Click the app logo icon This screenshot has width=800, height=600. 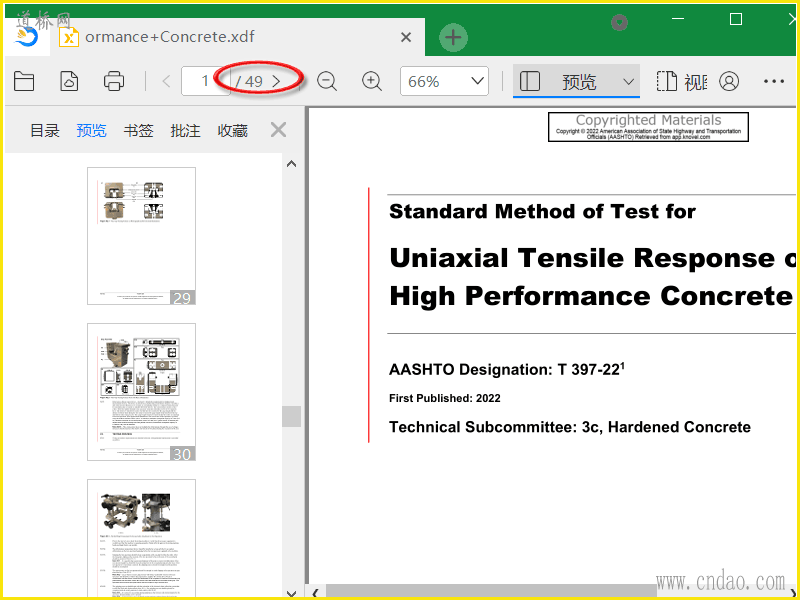coord(27,37)
